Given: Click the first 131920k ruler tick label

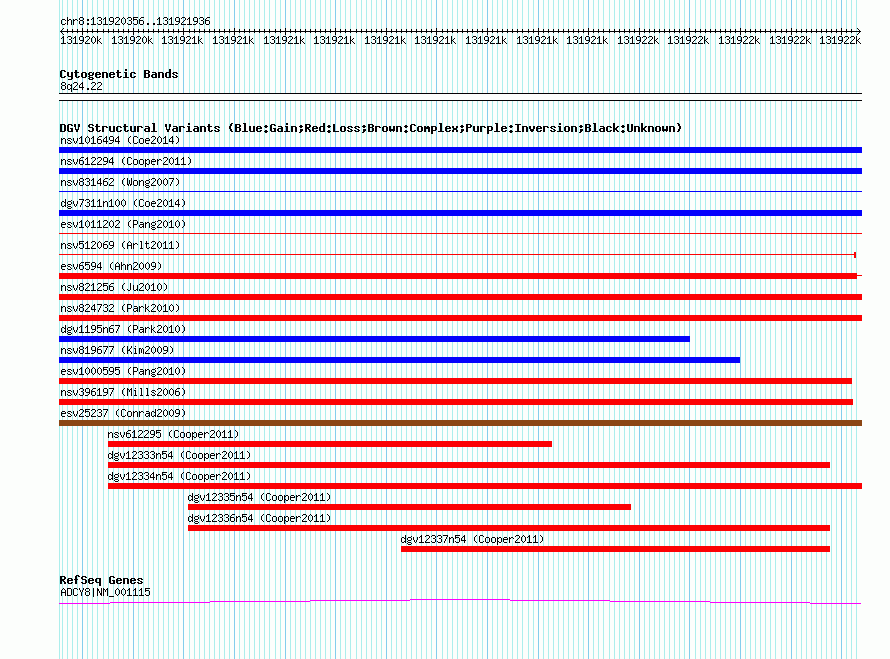Looking at the screenshot, I should click(81, 40).
